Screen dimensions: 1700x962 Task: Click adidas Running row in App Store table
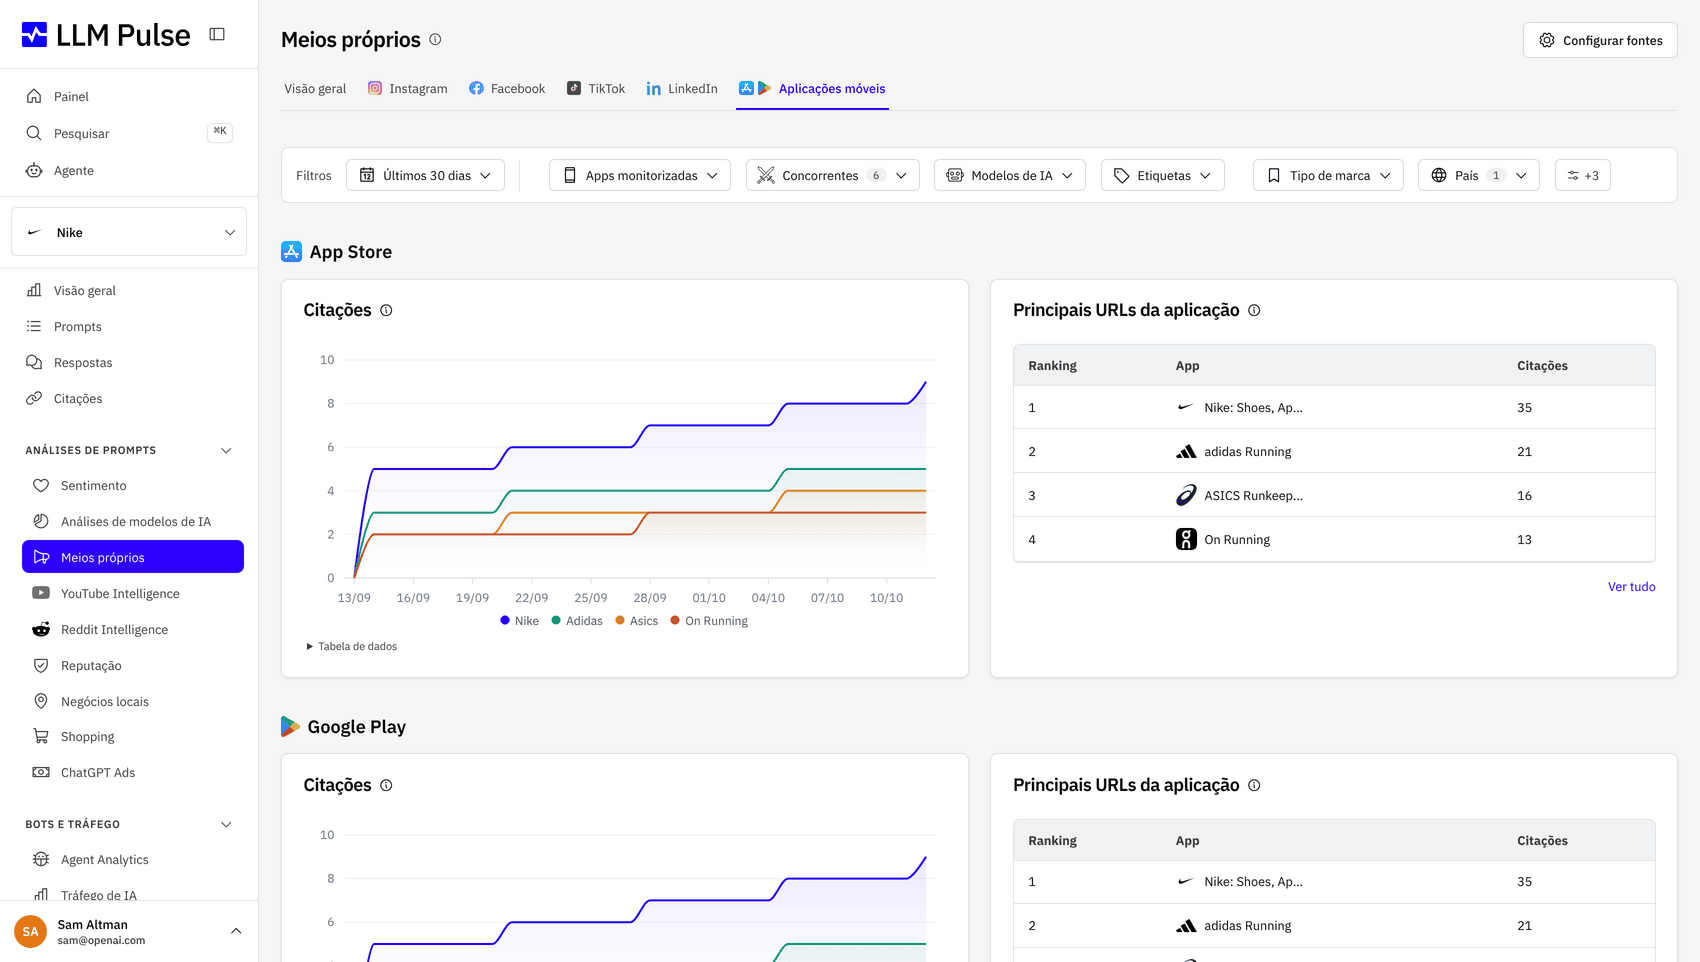pyautogui.click(x=1334, y=451)
